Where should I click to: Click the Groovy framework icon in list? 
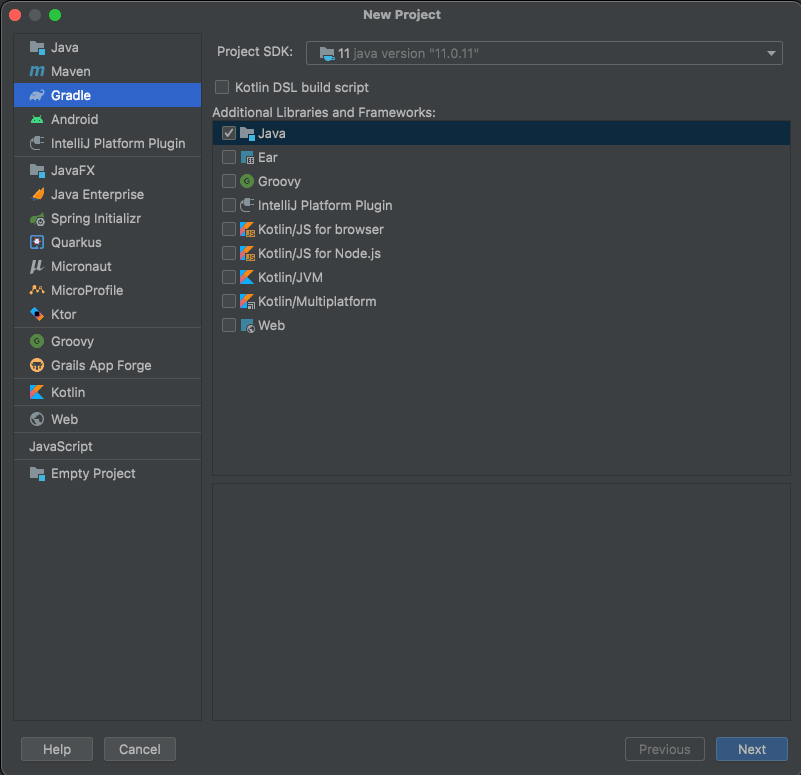click(x=247, y=181)
